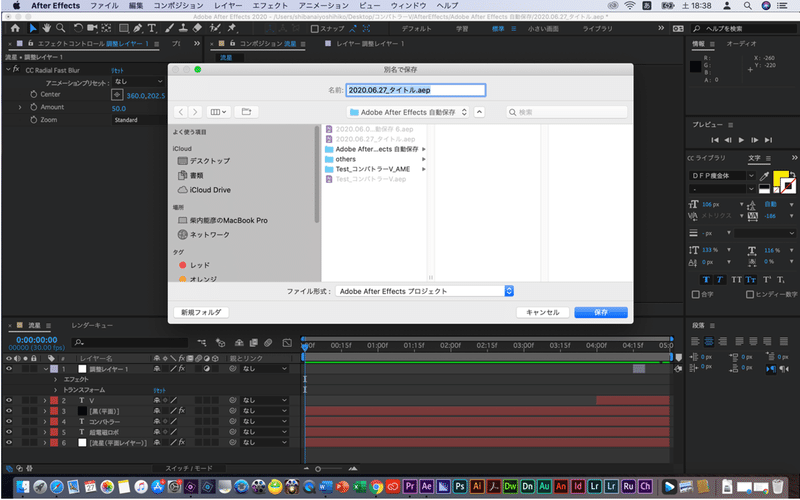Open the folder location popup in save dialog

[407, 112]
